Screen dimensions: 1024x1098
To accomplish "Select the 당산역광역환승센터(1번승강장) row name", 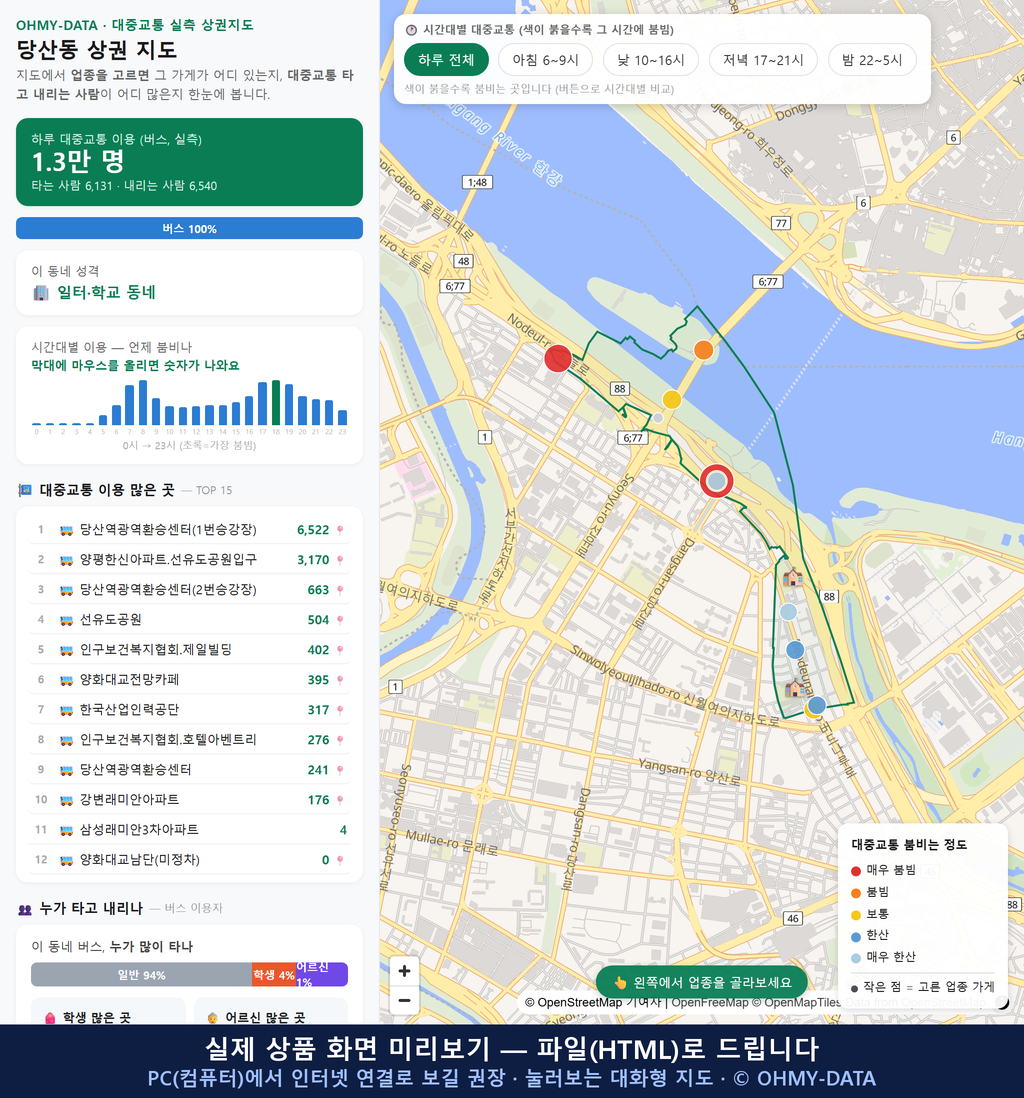I will [x=168, y=530].
